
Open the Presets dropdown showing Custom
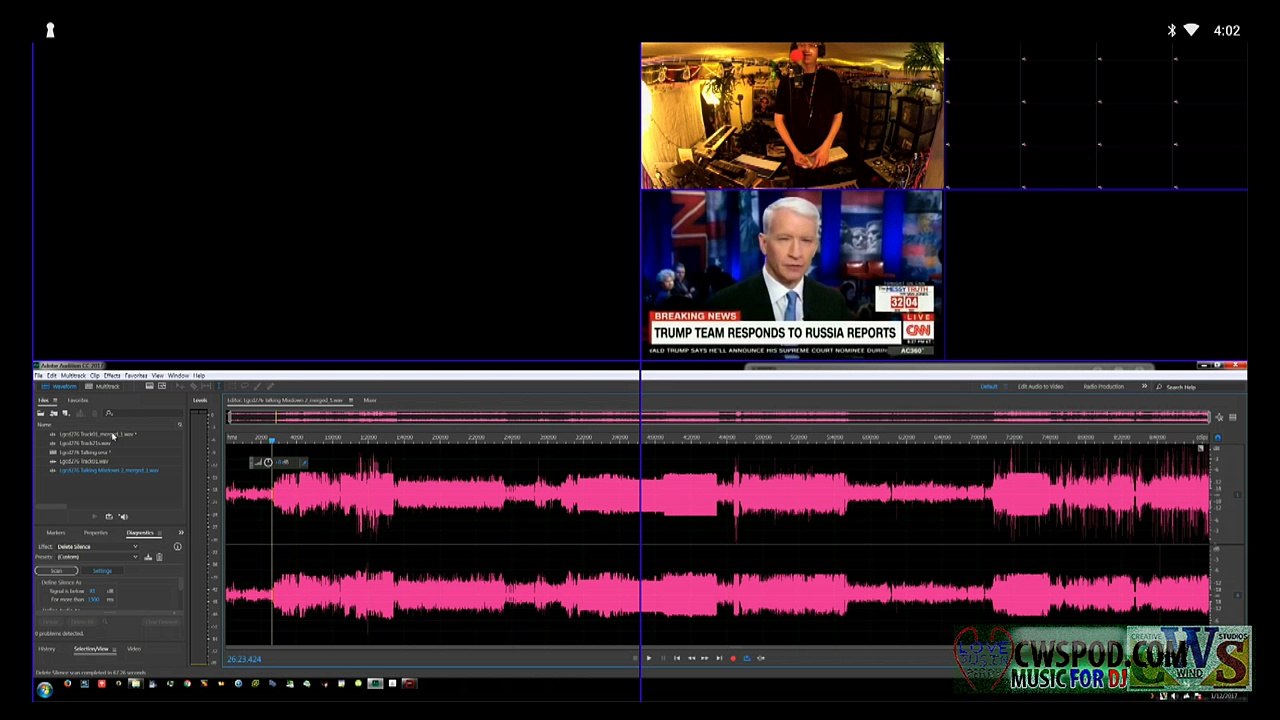pos(97,557)
